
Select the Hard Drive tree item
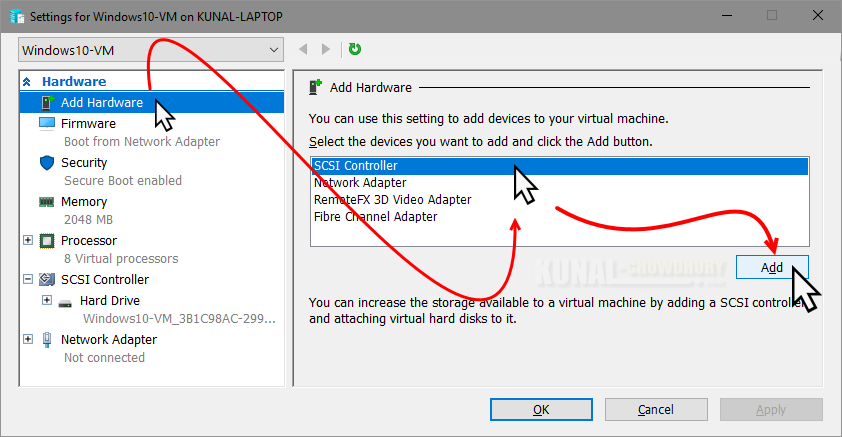pos(110,301)
